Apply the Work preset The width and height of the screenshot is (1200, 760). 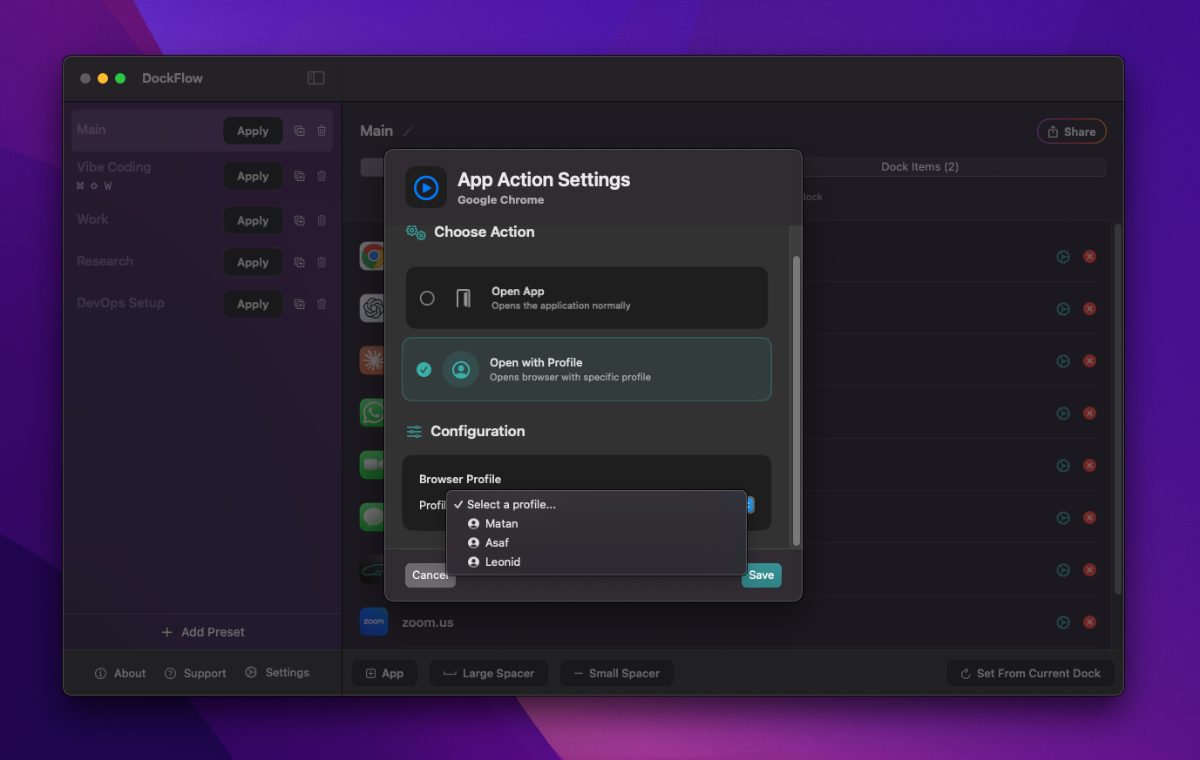coord(253,221)
